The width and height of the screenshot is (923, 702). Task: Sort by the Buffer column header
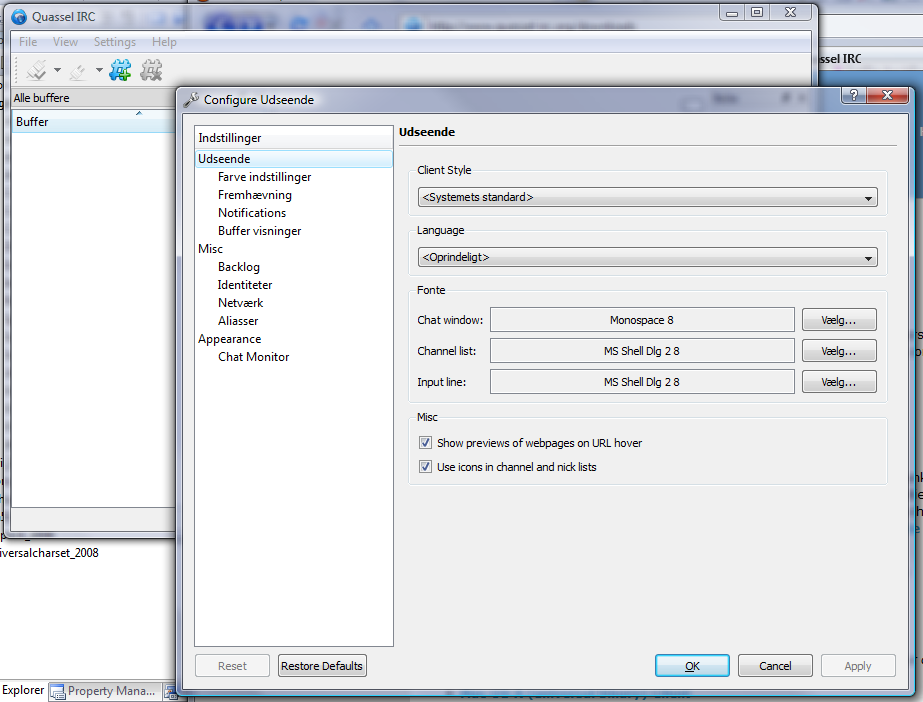pyautogui.click(x=93, y=122)
